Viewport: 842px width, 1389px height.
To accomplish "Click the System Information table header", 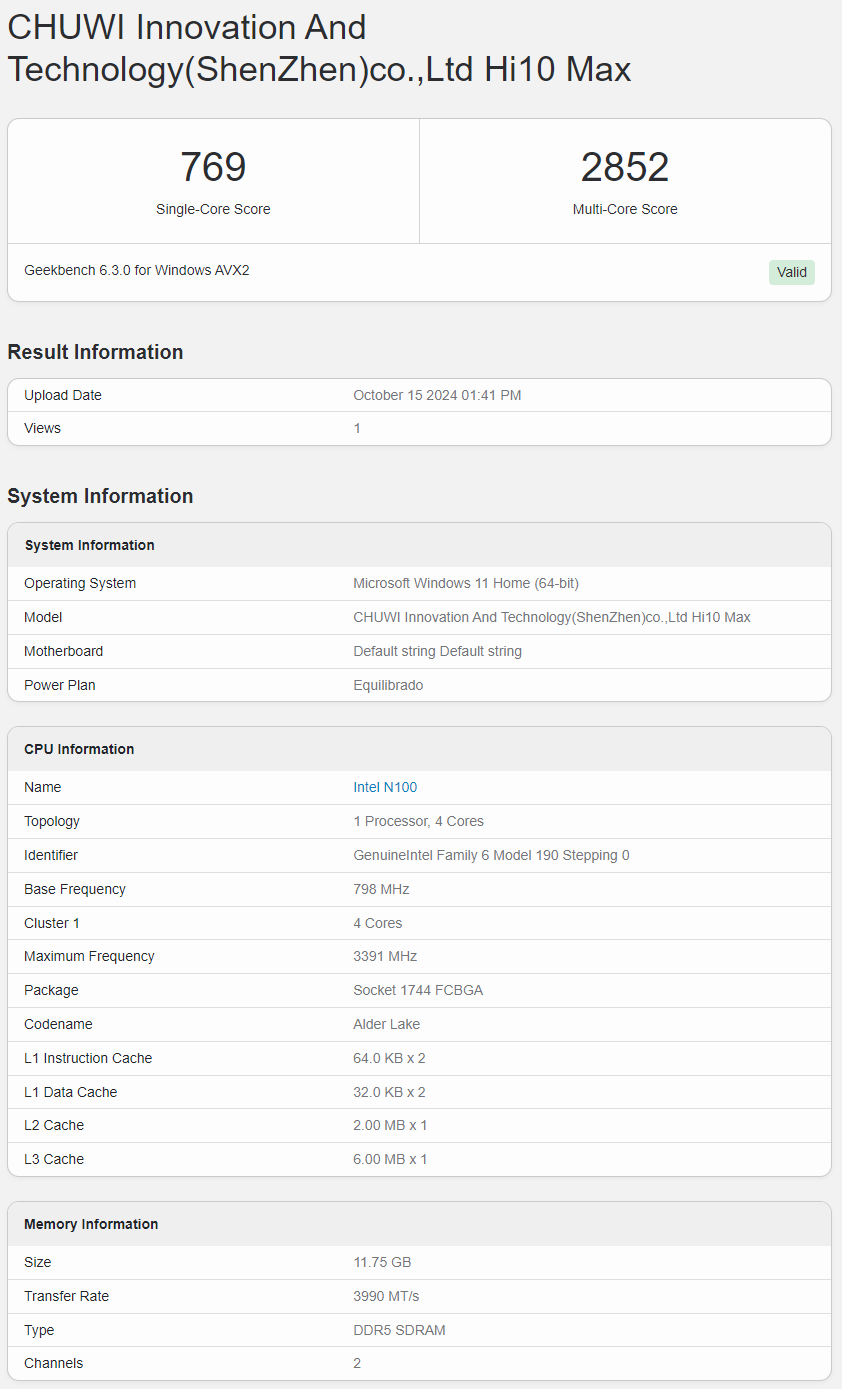I will [419, 545].
